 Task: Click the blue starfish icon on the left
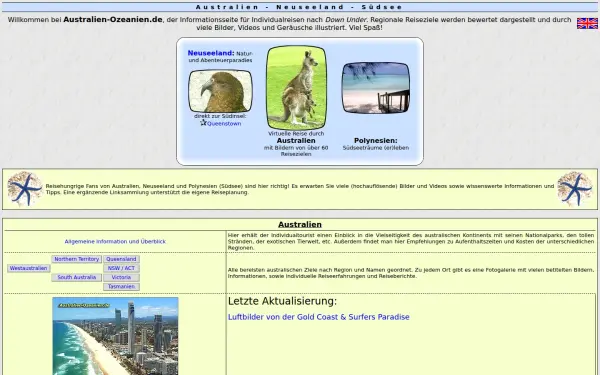click(25, 189)
